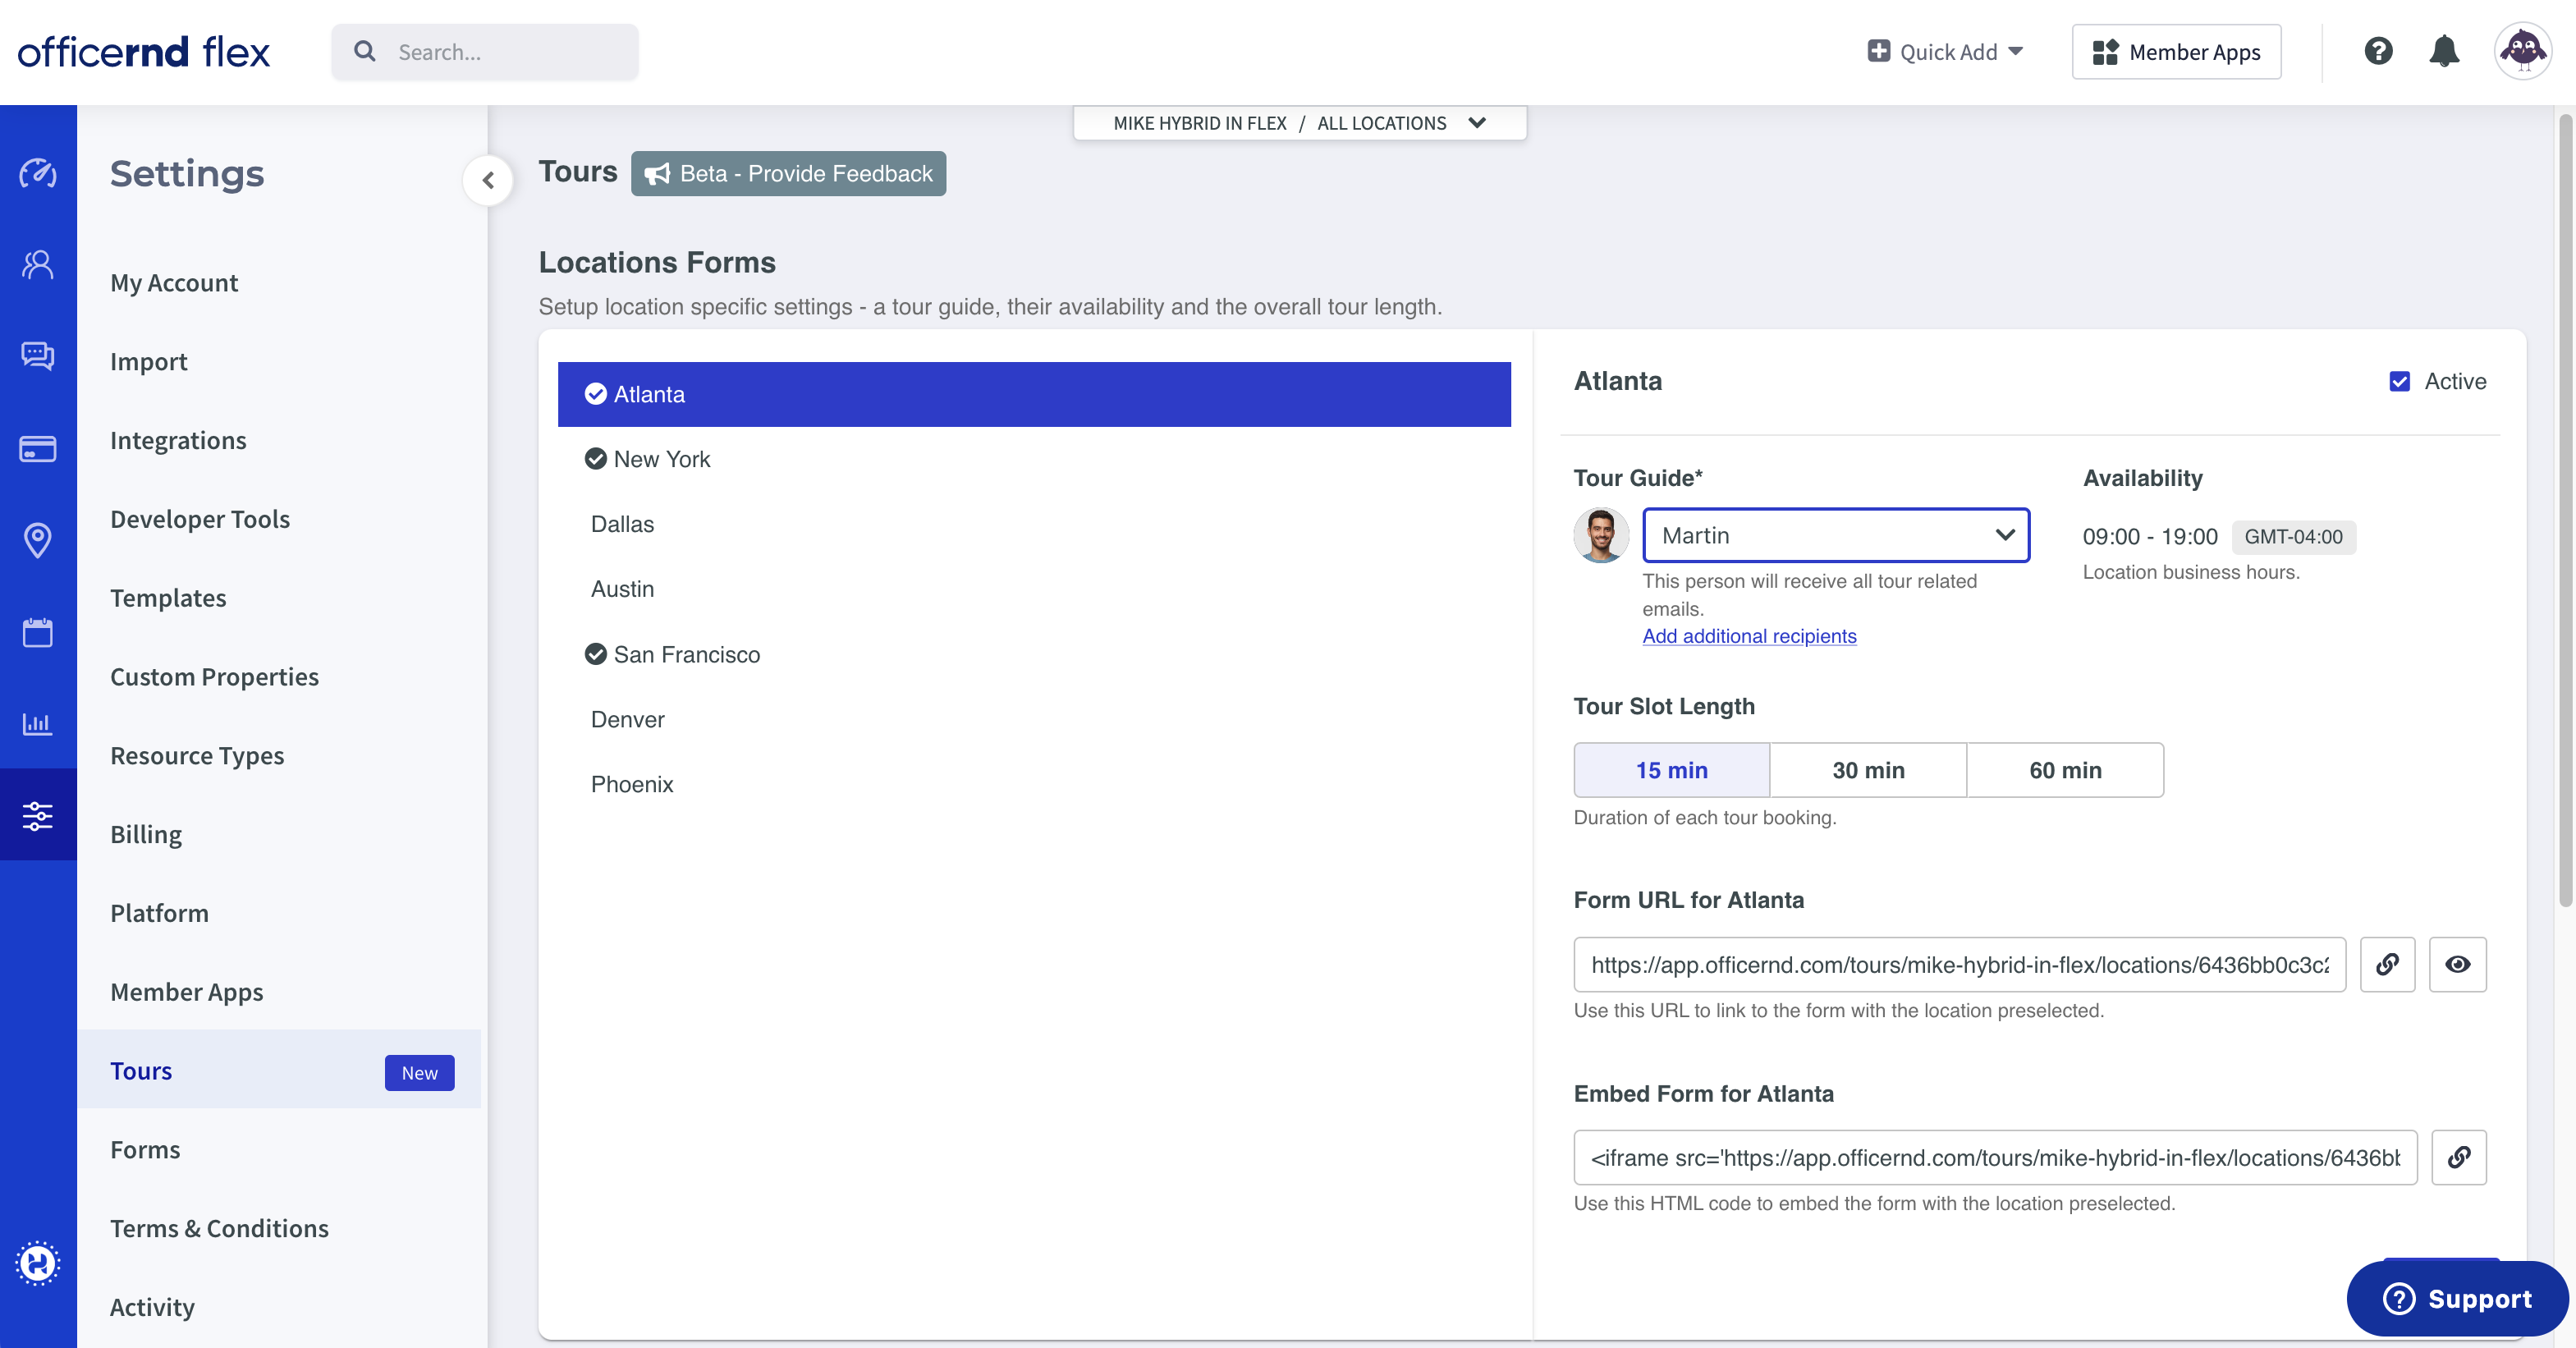The image size is (2576, 1348).
Task: Click the officernd flex logo
Action: (144, 52)
